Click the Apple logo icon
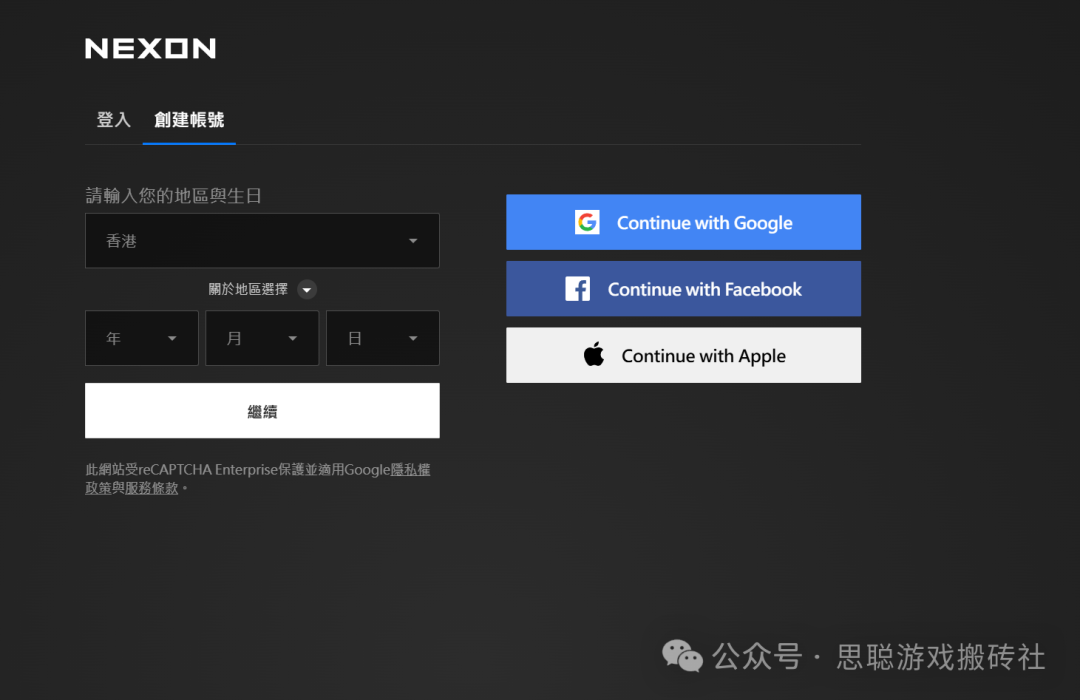 pos(594,355)
